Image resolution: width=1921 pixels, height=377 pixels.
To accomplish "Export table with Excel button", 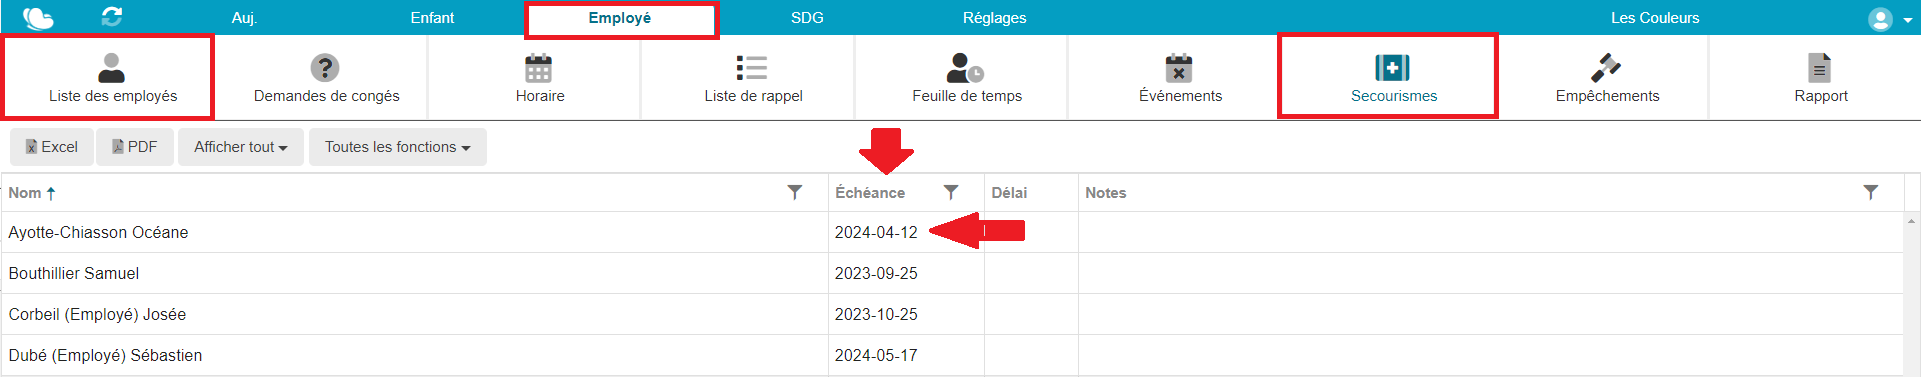I will (52, 147).
